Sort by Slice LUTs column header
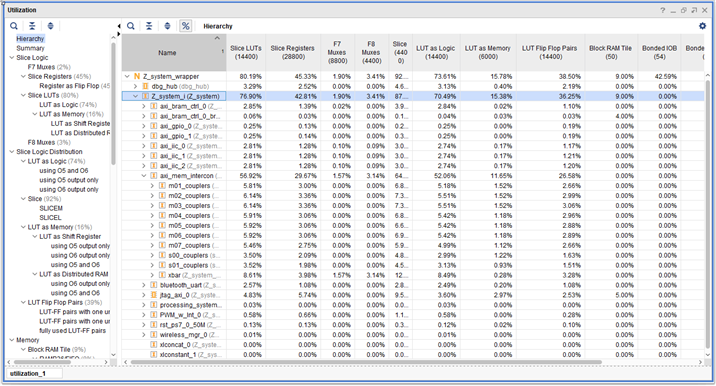The image size is (716, 386). [x=246, y=53]
